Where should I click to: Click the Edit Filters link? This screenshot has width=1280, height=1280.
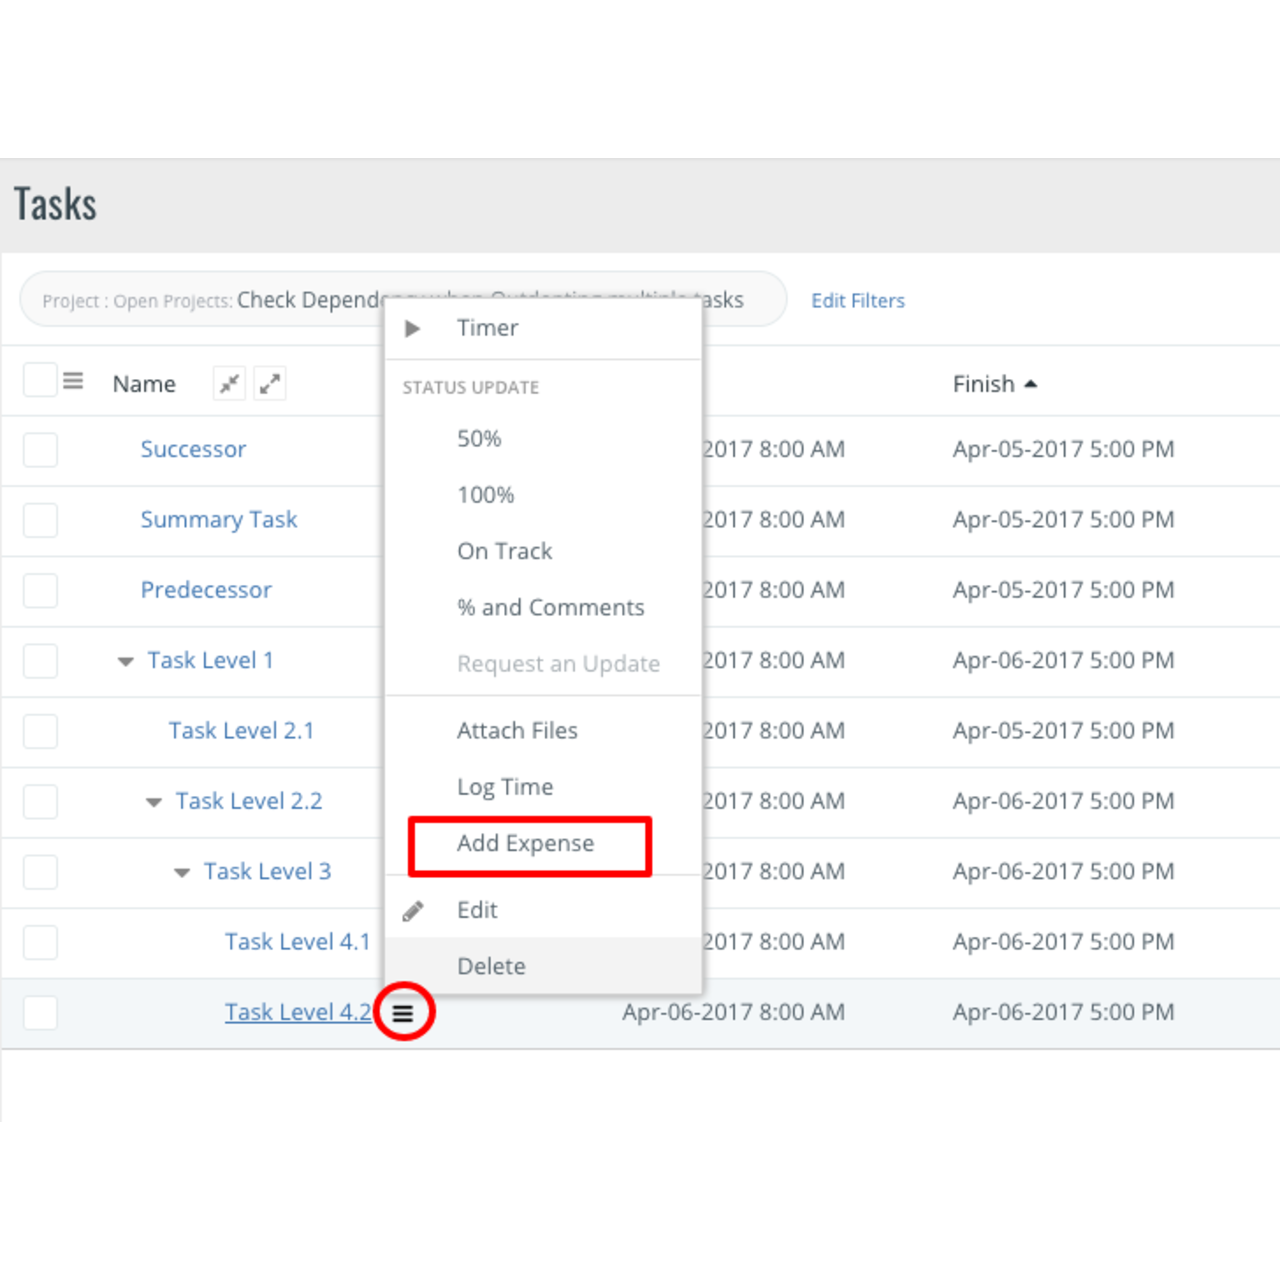(x=857, y=301)
